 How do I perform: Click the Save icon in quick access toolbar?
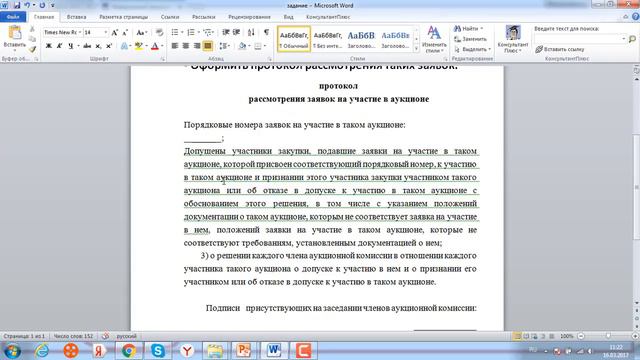point(17,5)
